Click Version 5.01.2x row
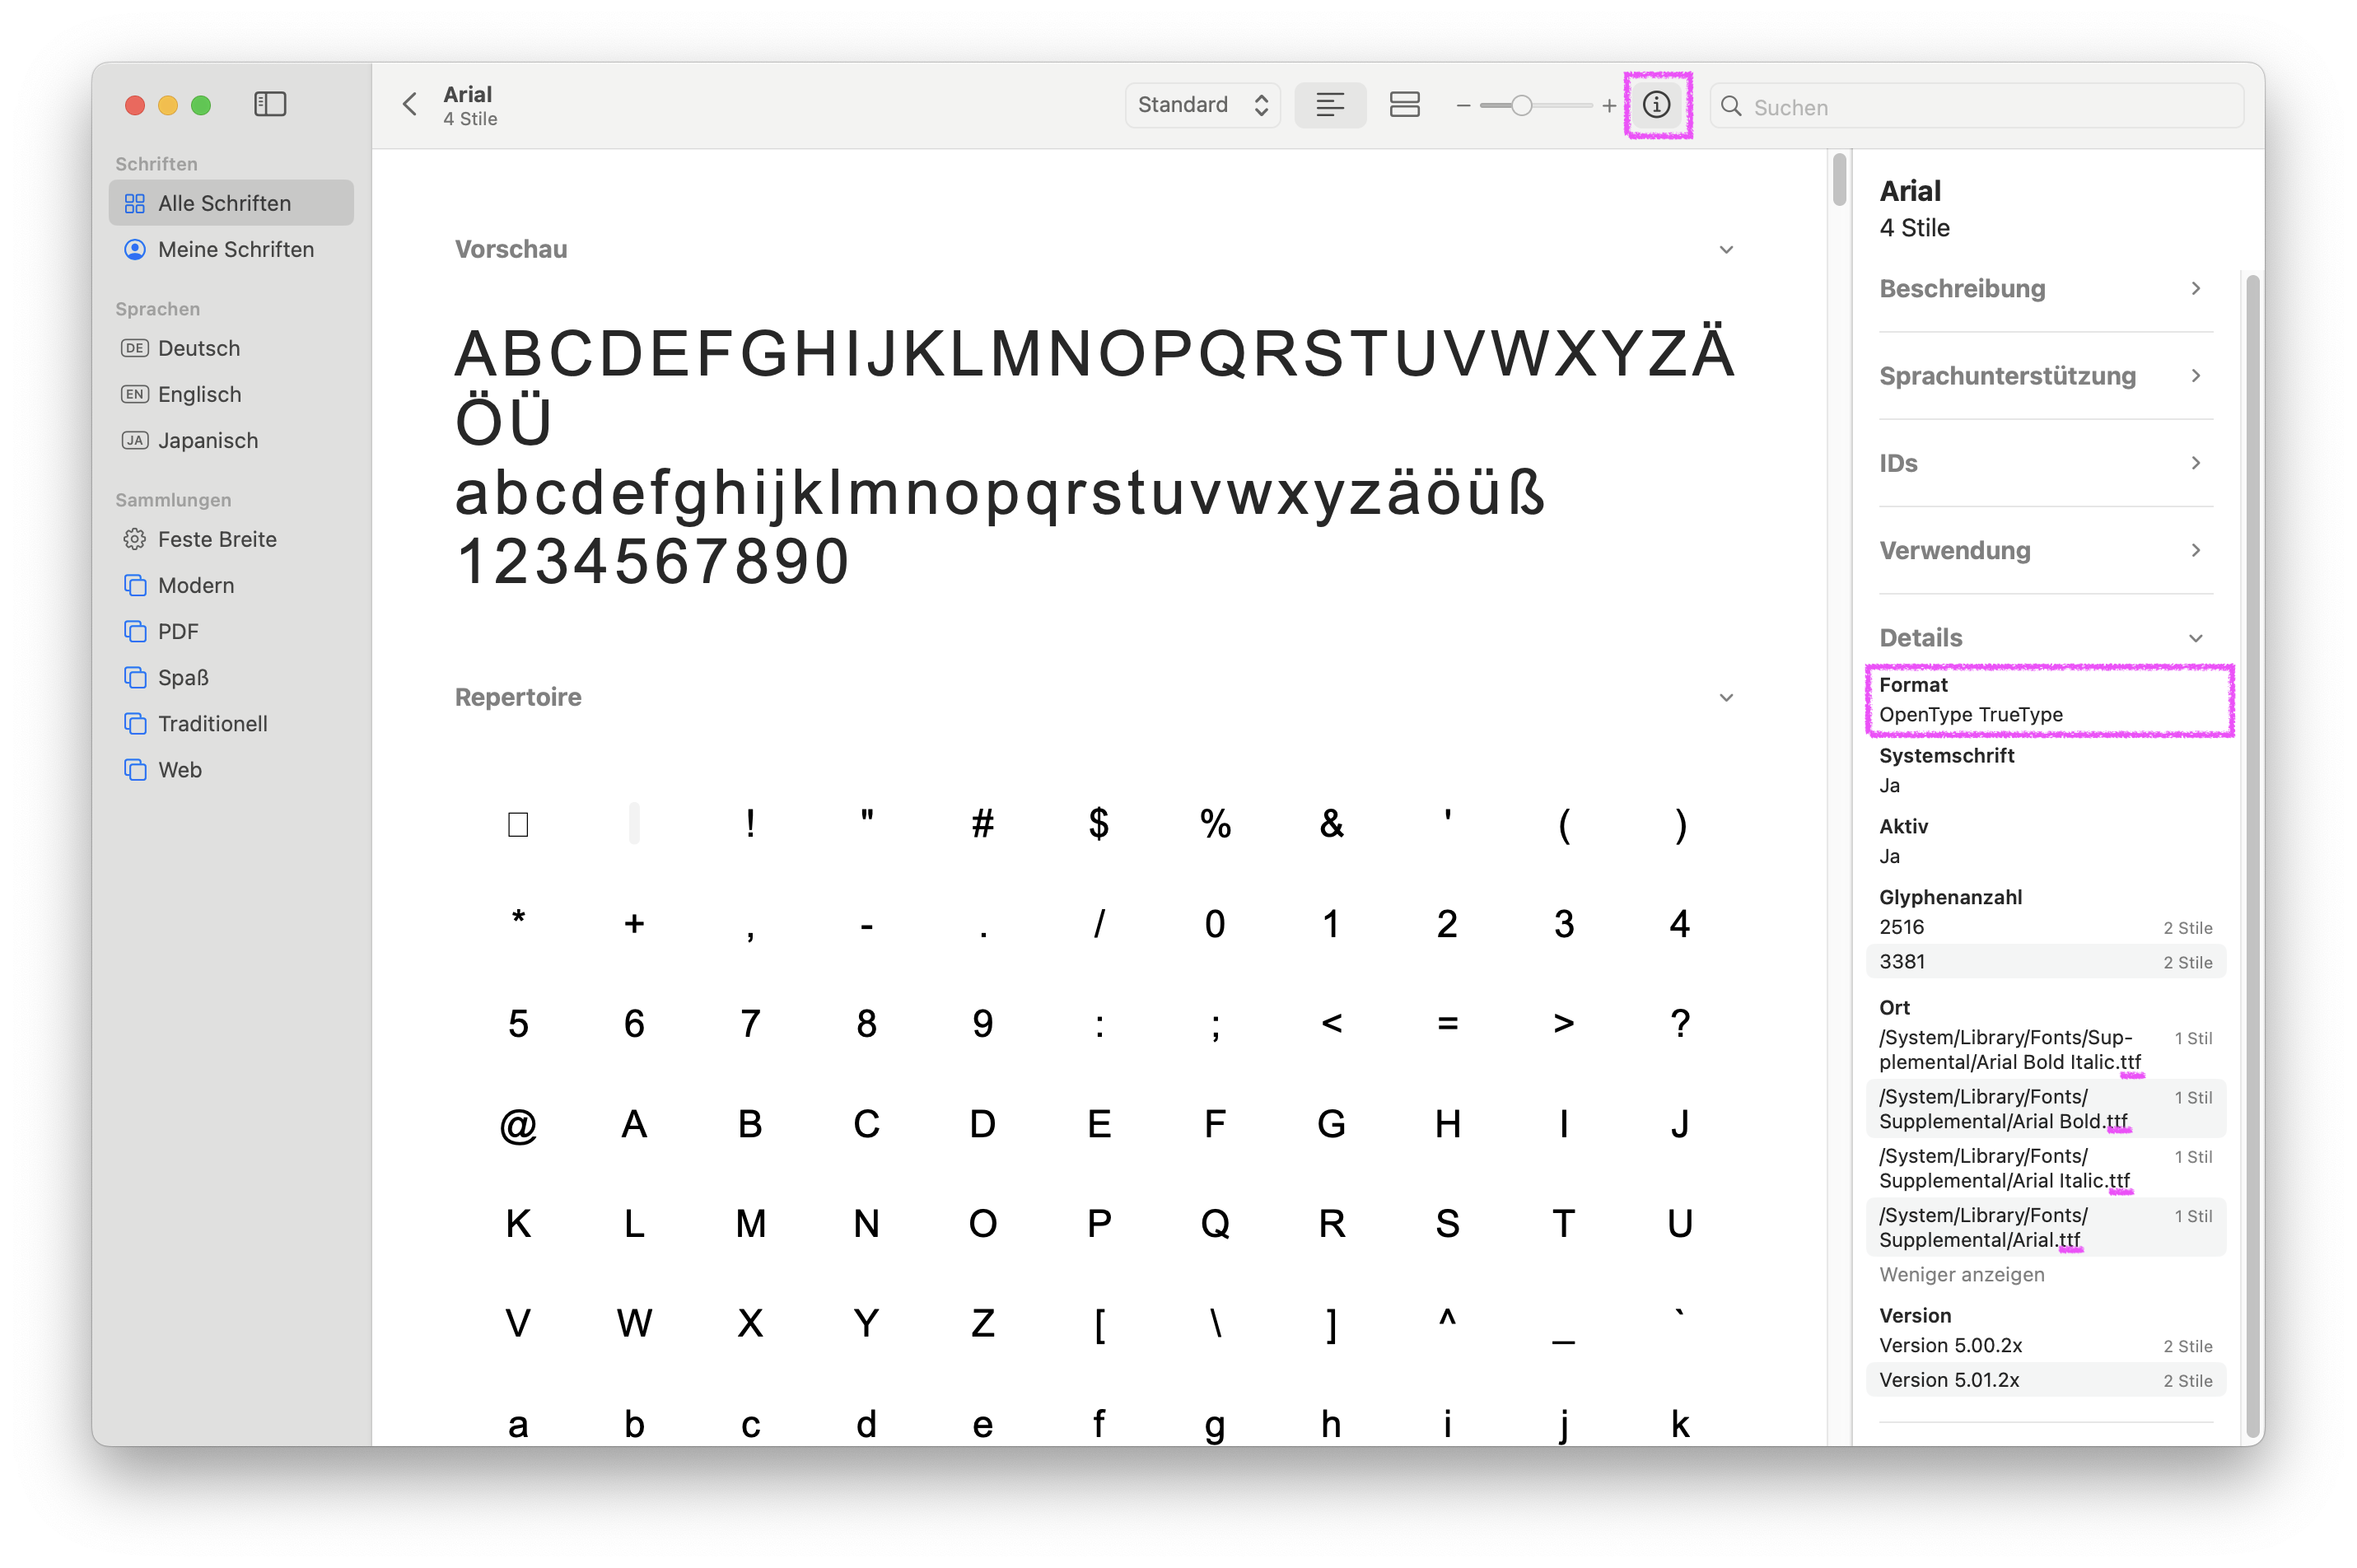The width and height of the screenshot is (2357, 1568). pos(2045,1380)
